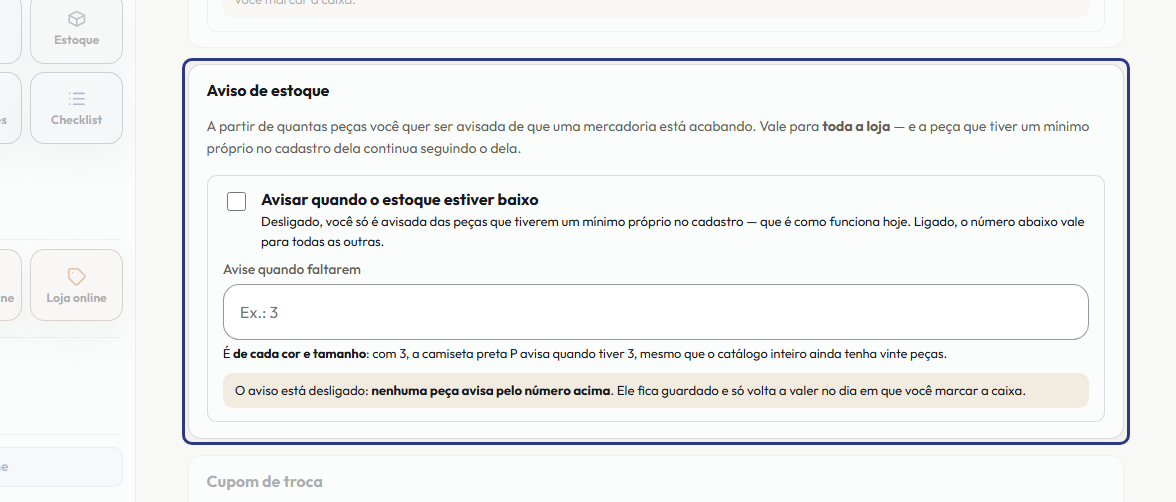
Task: Open the Estoque sidebar tile
Action: (76, 30)
